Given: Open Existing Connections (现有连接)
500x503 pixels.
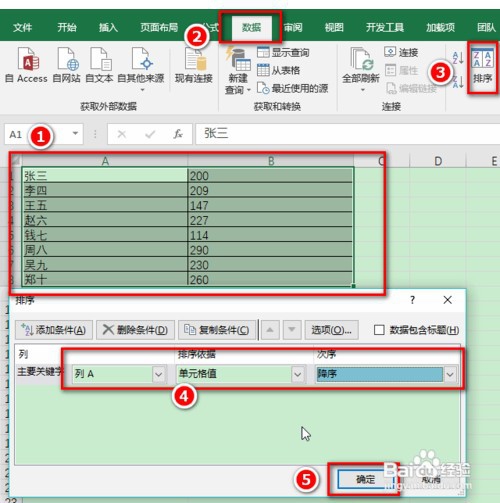Looking at the screenshot, I should pos(194,65).
